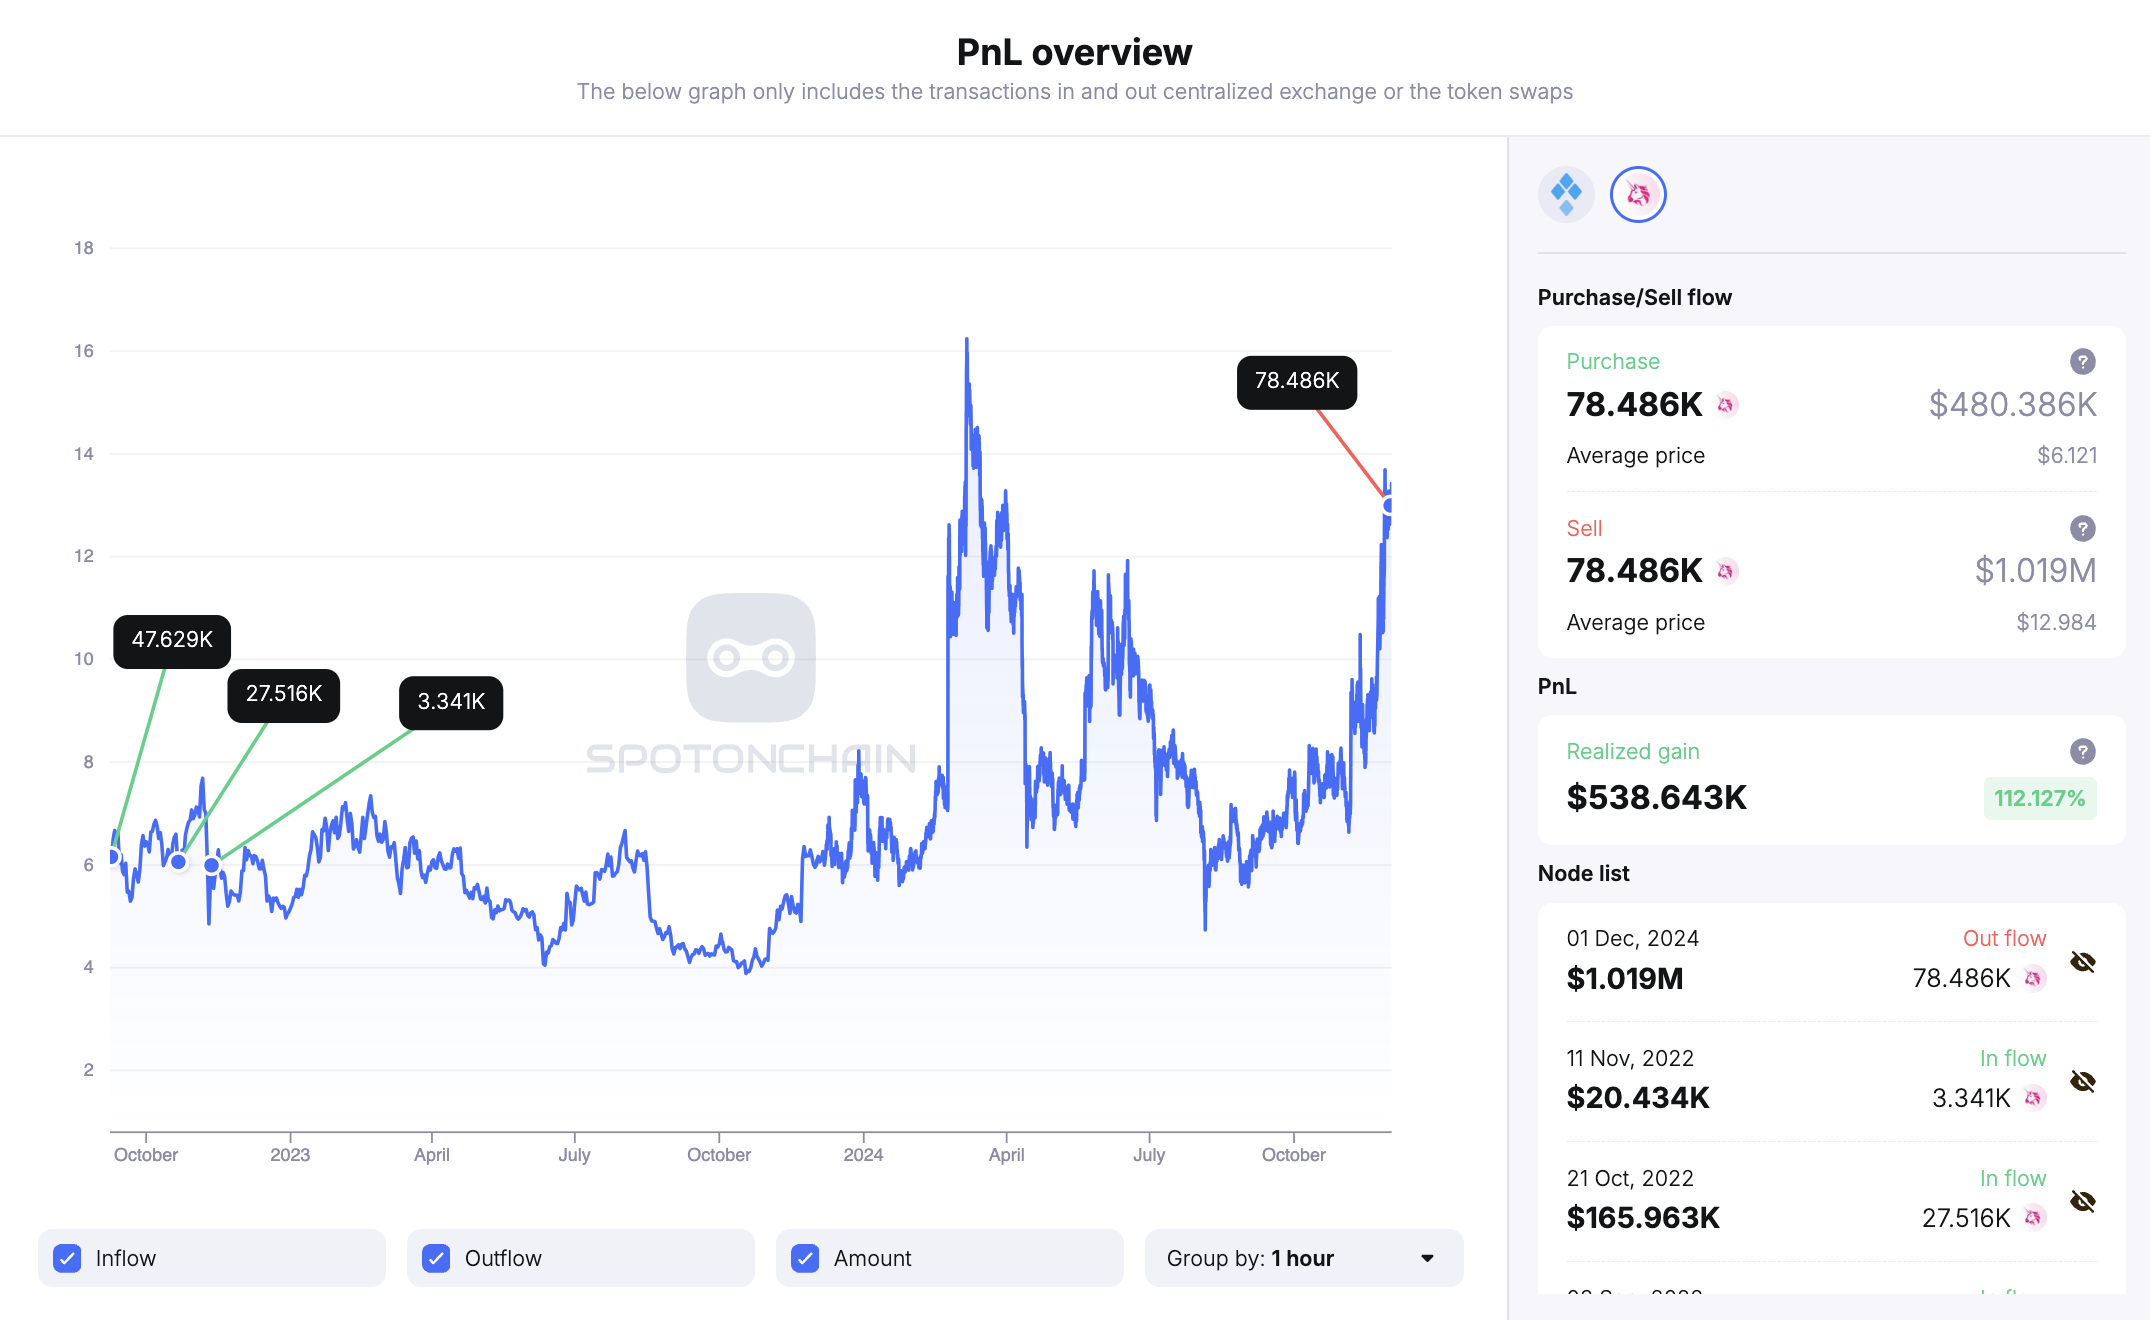Open the Realized gain help icon
Viewport: 2150px width, 1320px height.
(x=2083, y=752)
